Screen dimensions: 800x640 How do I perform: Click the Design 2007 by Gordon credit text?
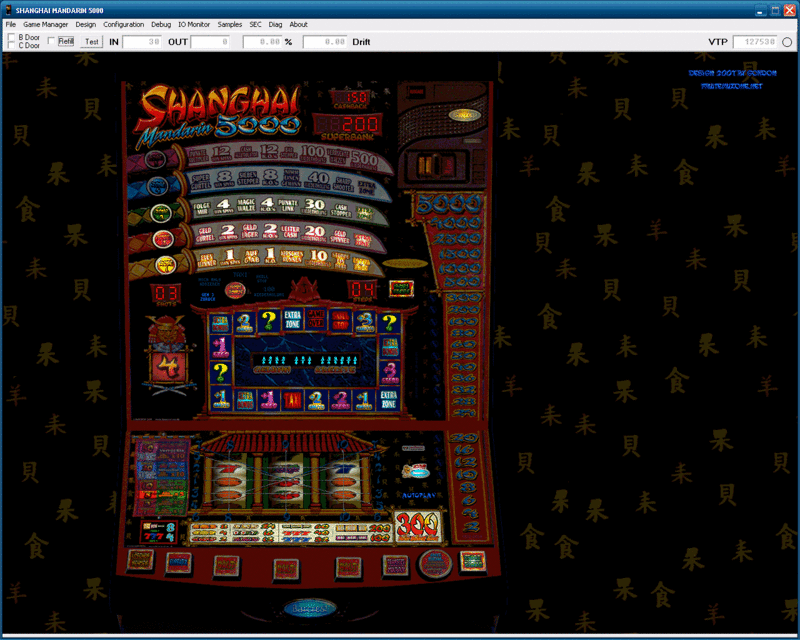(733, 73)
